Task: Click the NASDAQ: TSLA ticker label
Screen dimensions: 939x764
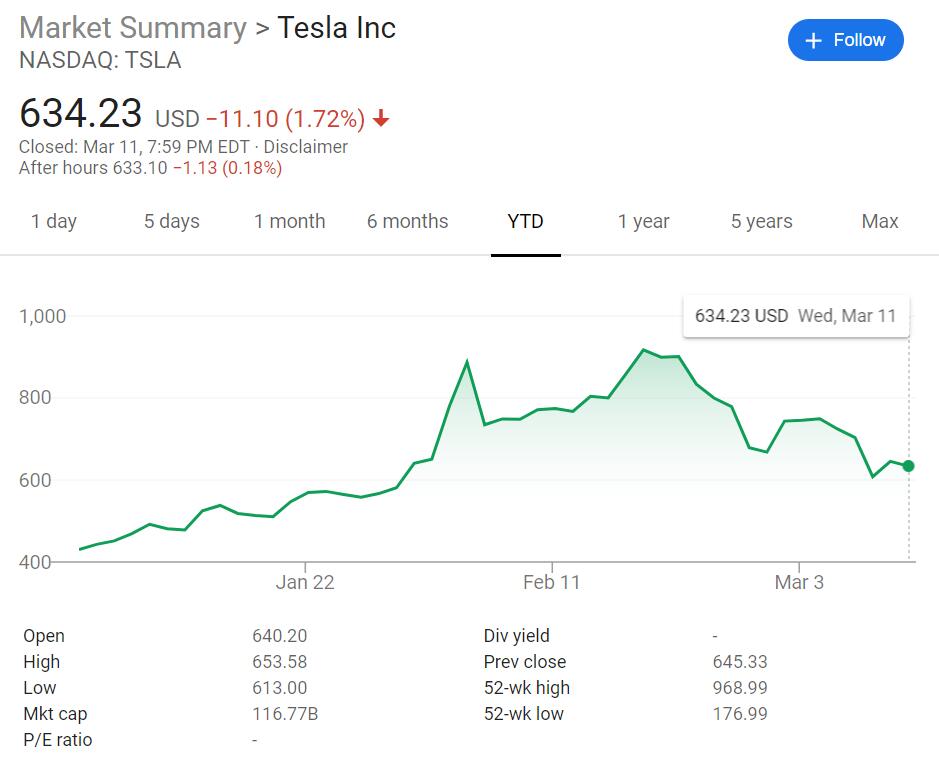Action: click(99, 60)
